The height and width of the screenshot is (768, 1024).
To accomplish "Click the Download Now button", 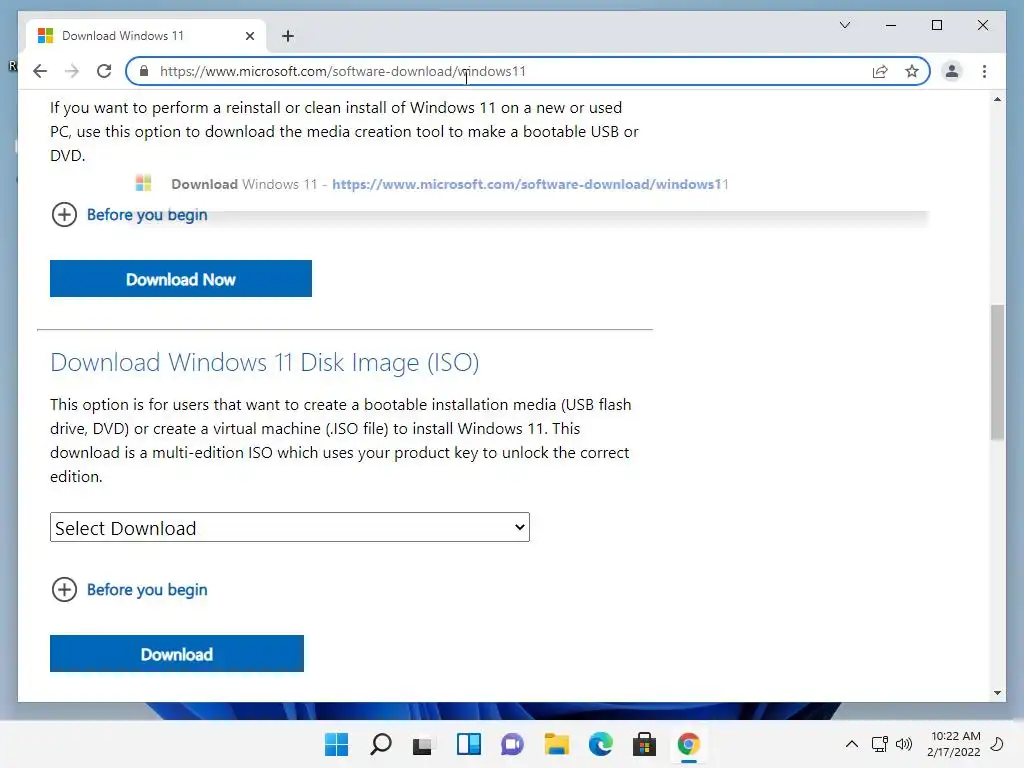I will point(181,279).
